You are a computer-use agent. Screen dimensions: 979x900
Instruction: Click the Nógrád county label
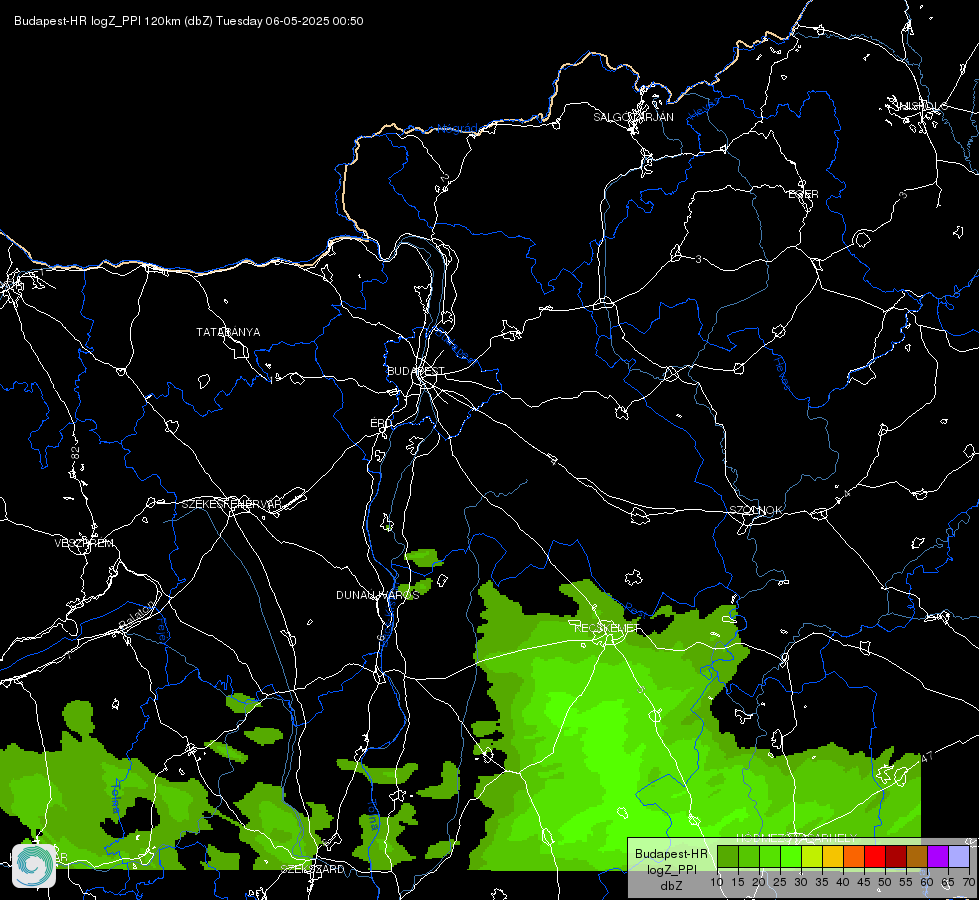point(458,128)
